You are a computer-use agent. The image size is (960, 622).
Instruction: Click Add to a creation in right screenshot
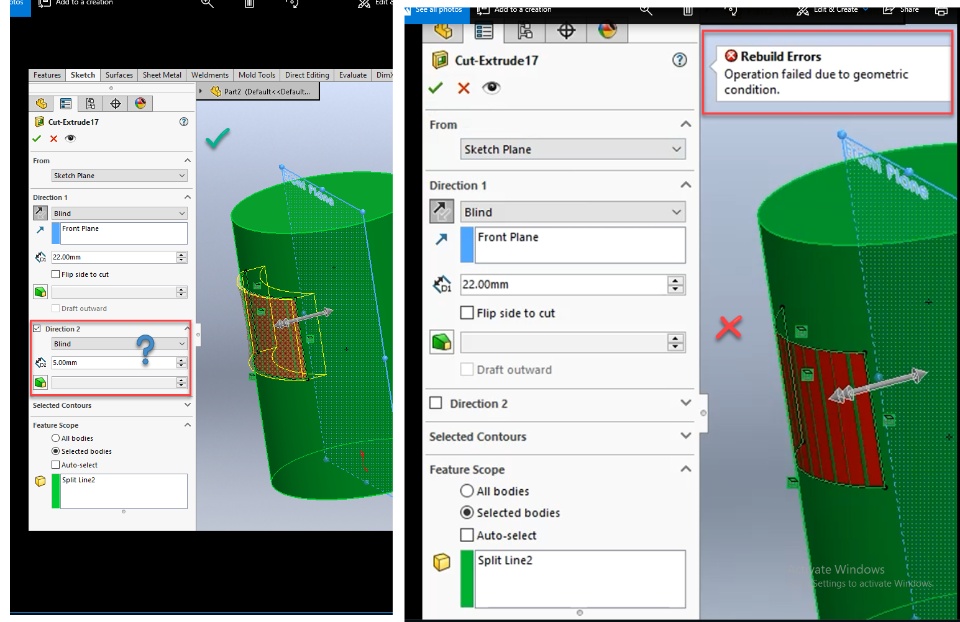tap(515, 10)
